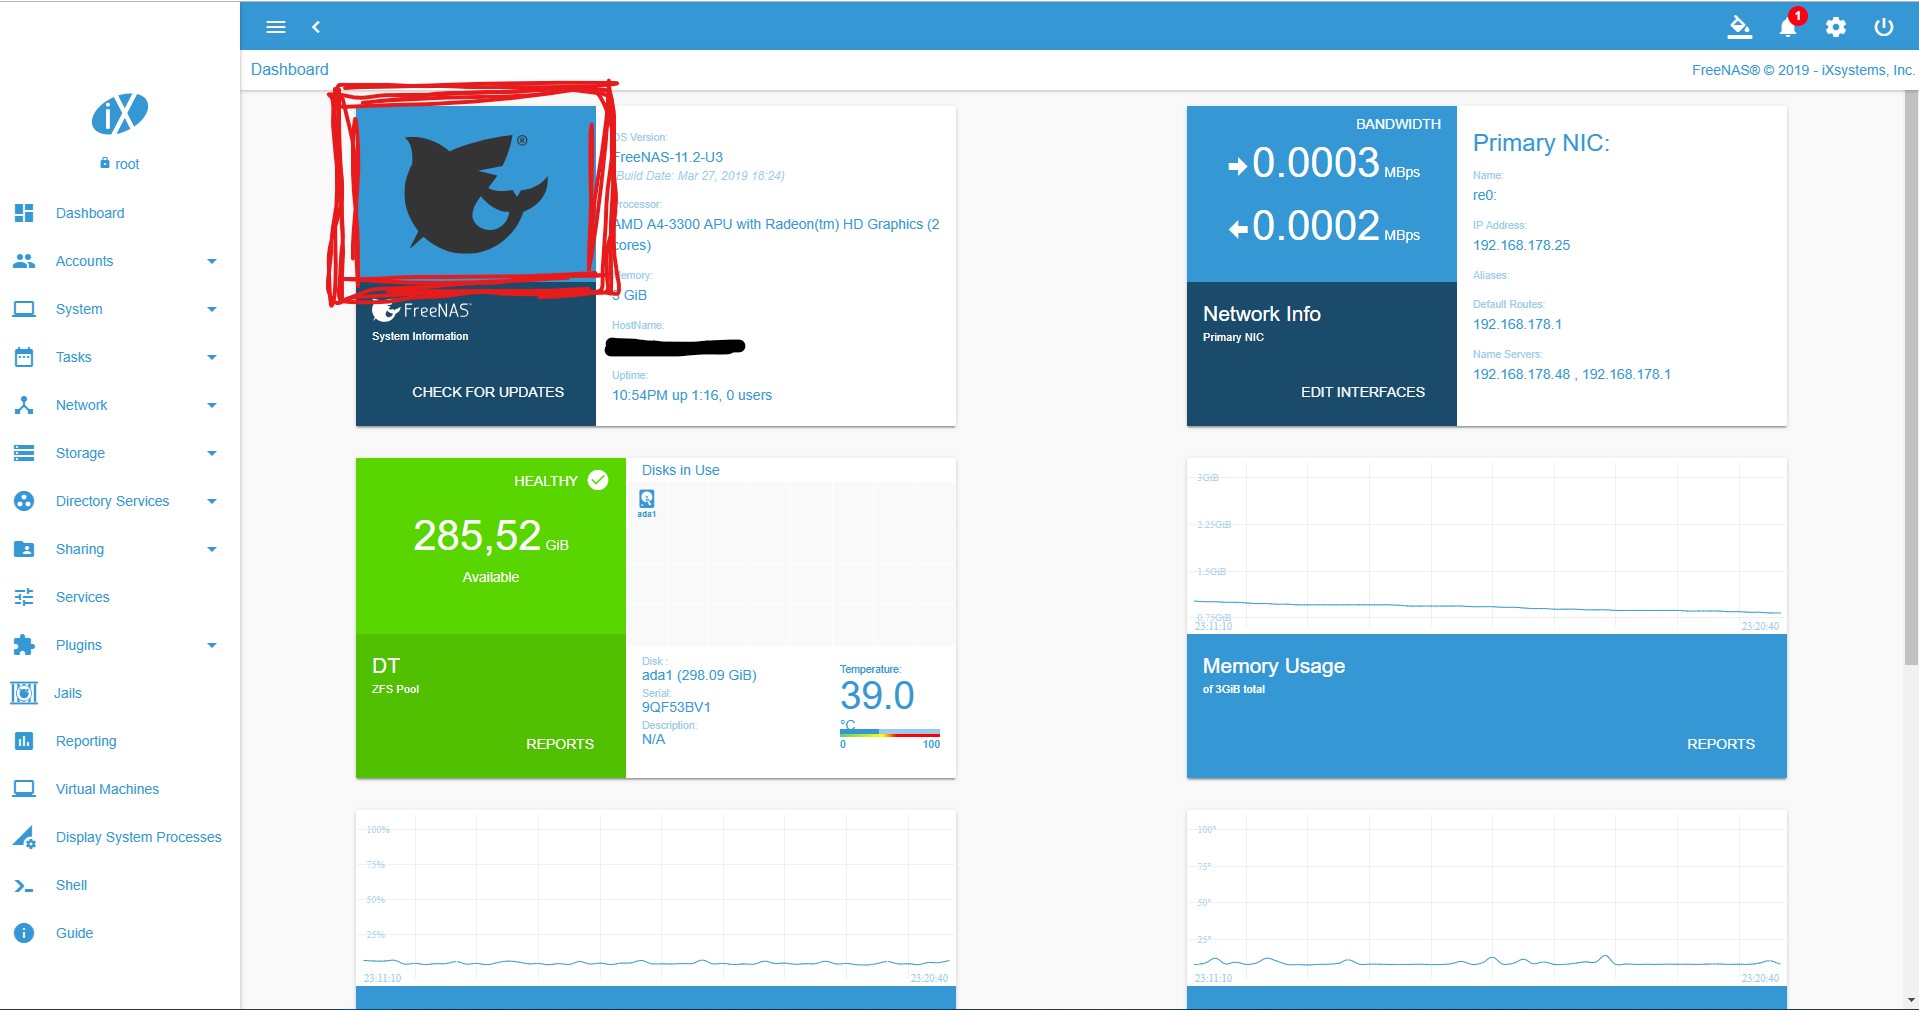
Task: Open REPORTS on Memory Usage card
Action: (x=1721, y=744)
